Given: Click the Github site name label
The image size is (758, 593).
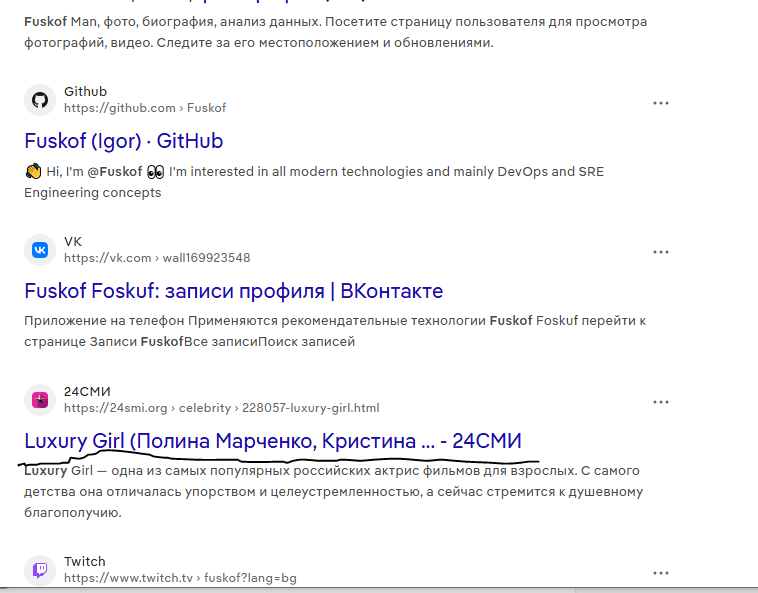Looking at the screenshot, I should 85,92.
